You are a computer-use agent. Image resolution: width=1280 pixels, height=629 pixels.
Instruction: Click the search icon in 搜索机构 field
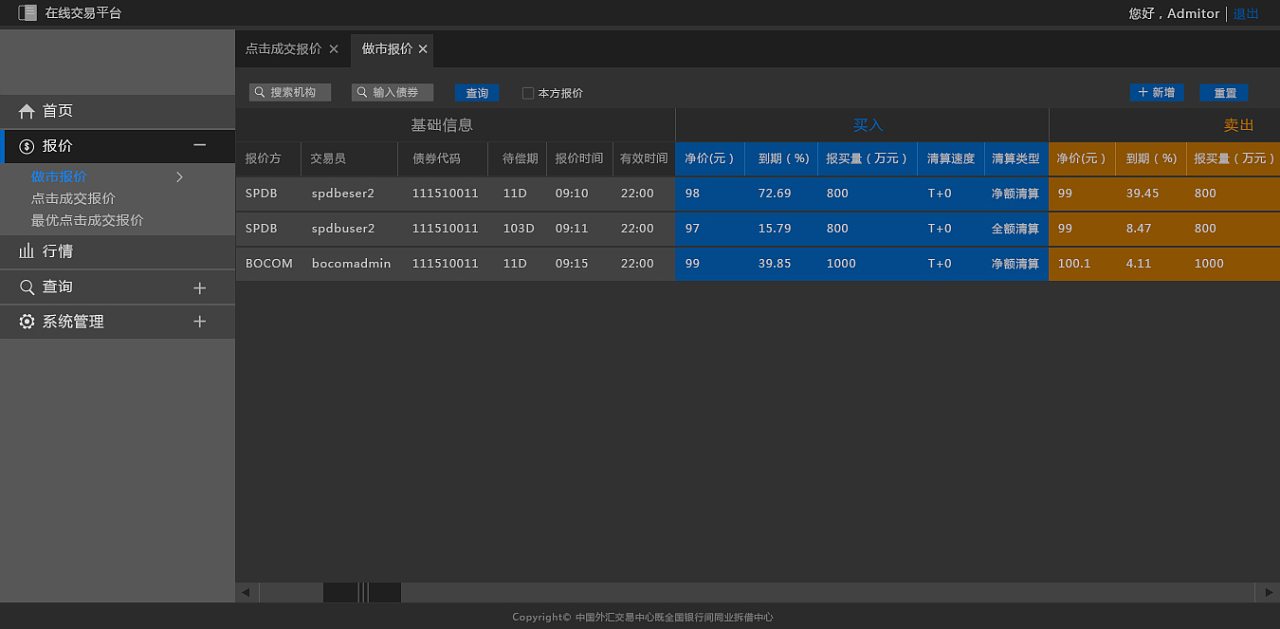click(260, 92)
